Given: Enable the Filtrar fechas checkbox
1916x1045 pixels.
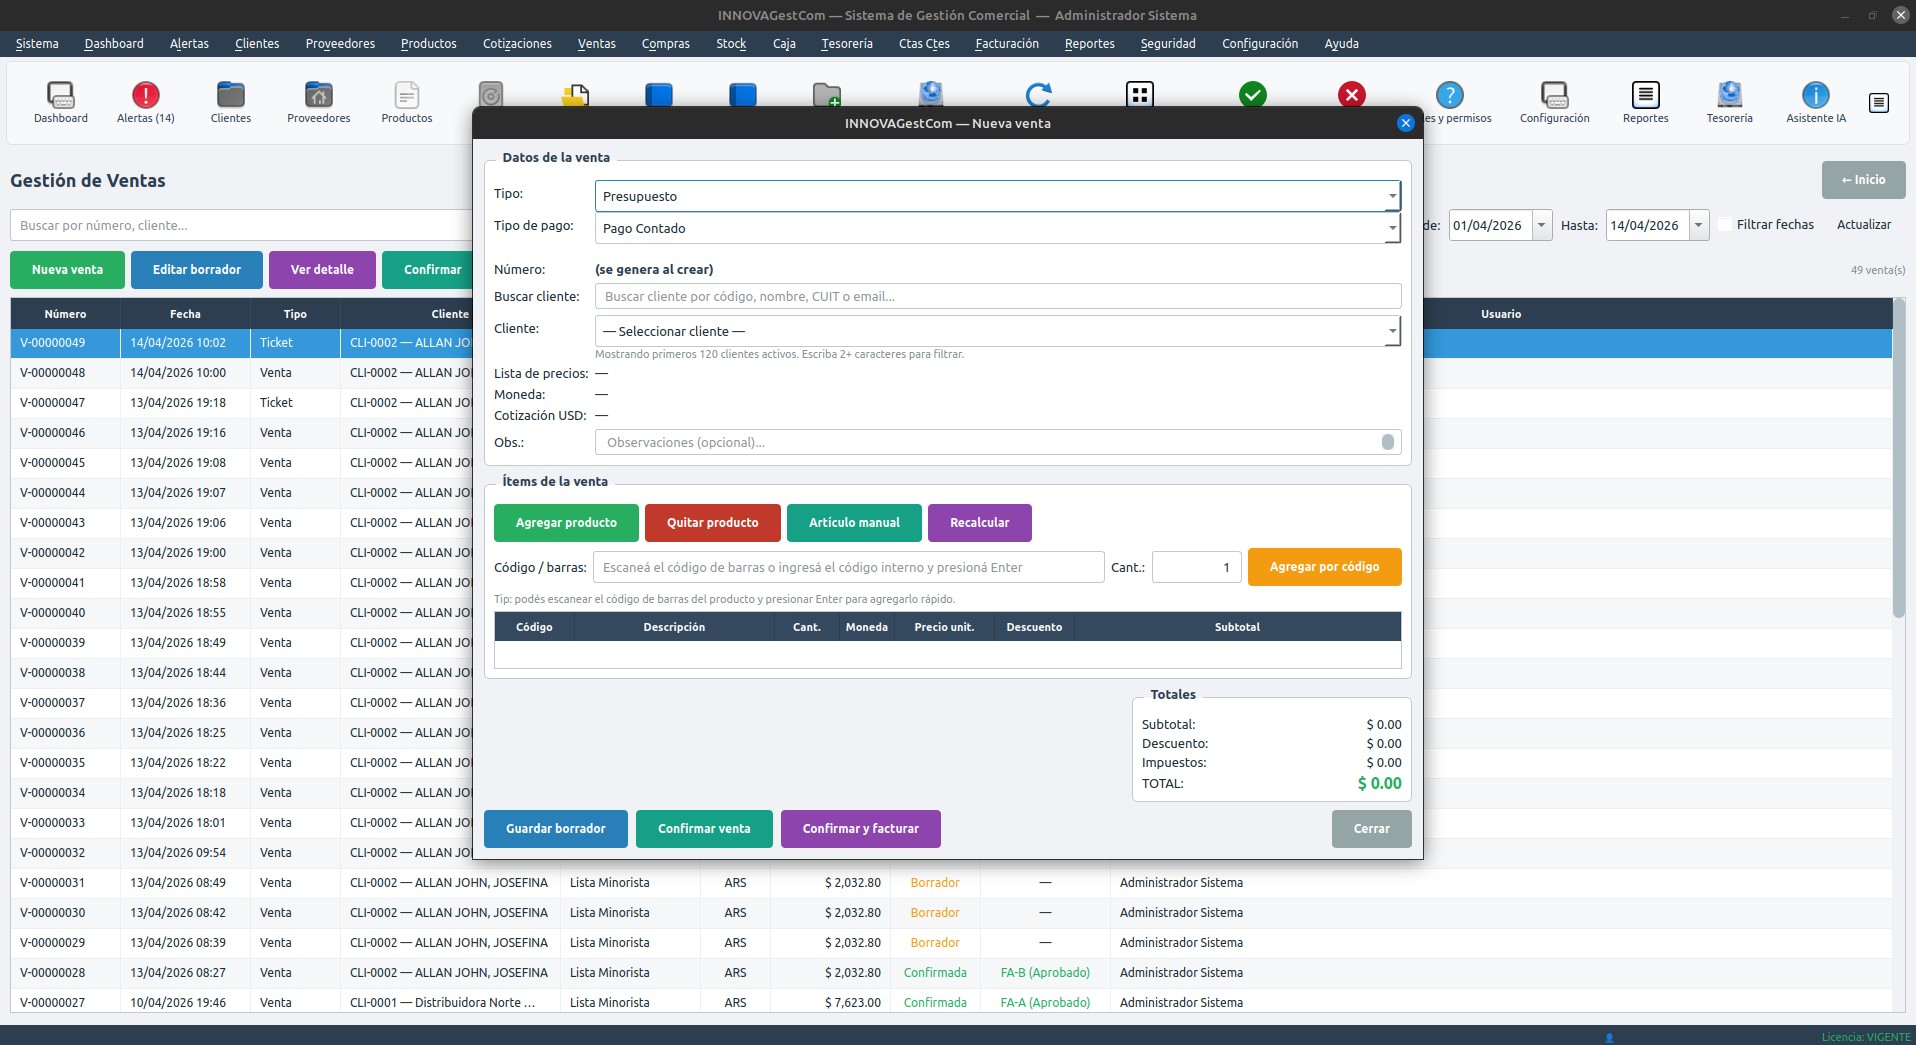Looking at the screenshot, I should point(1725,225).
